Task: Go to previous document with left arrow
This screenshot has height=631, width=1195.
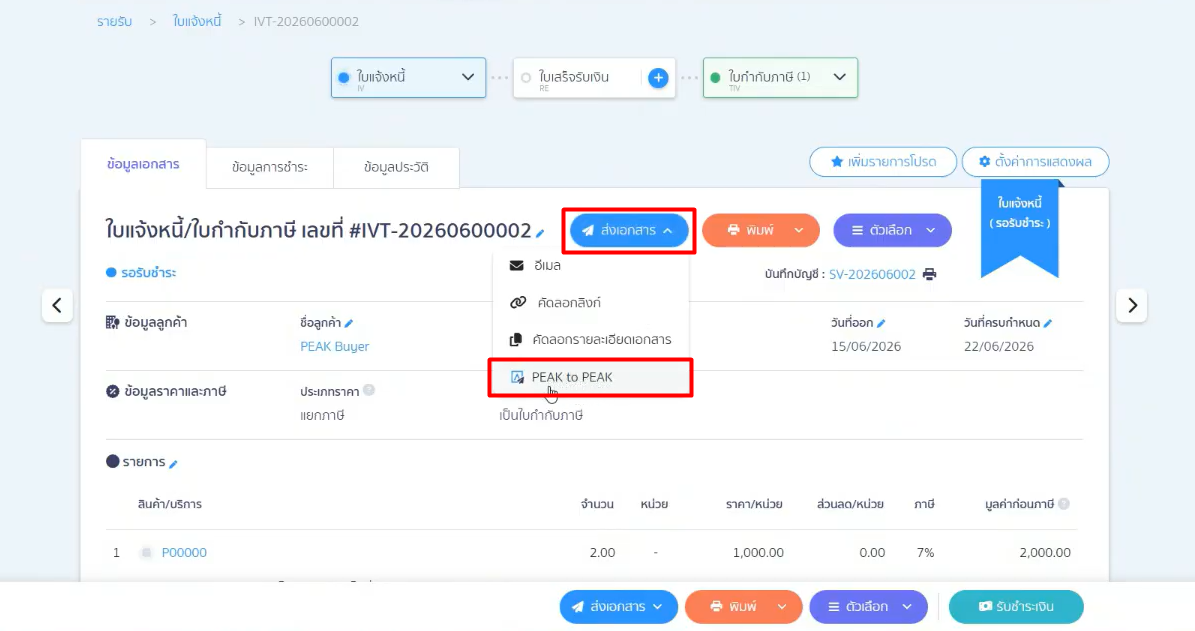Action: [57, 306]
